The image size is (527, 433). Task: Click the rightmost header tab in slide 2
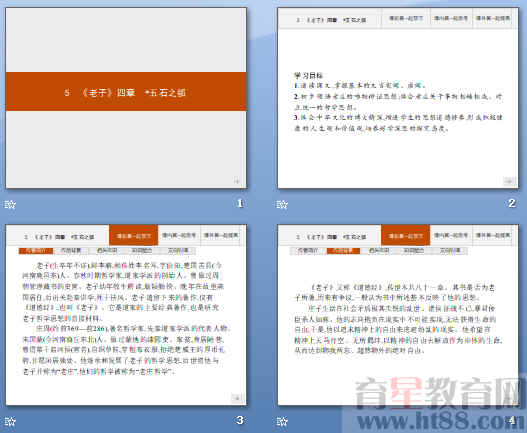click(493, 18)
